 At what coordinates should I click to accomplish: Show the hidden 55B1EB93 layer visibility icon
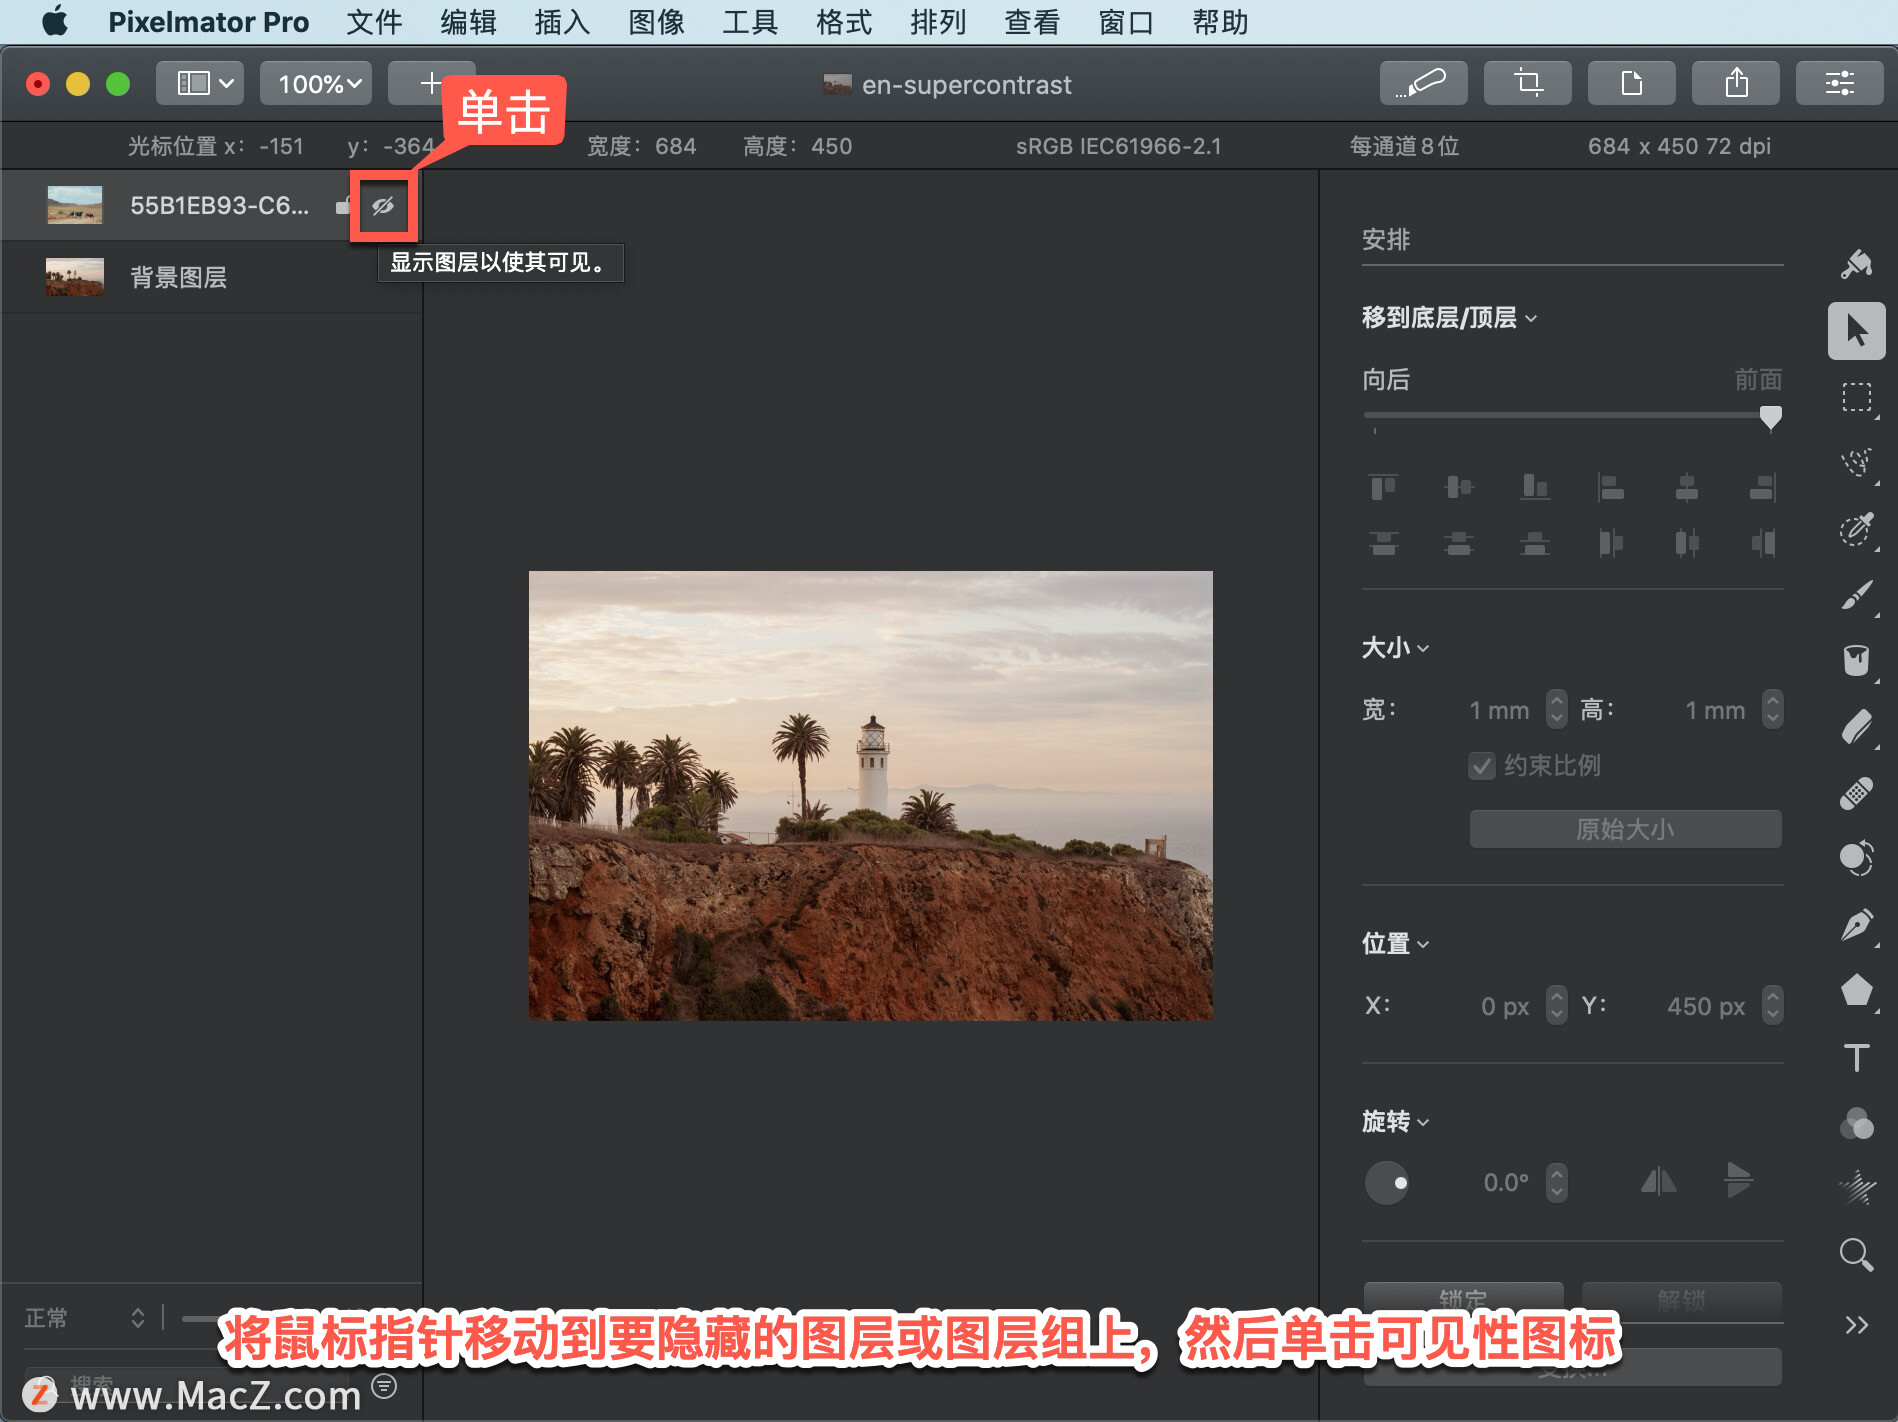pos(383,206)
